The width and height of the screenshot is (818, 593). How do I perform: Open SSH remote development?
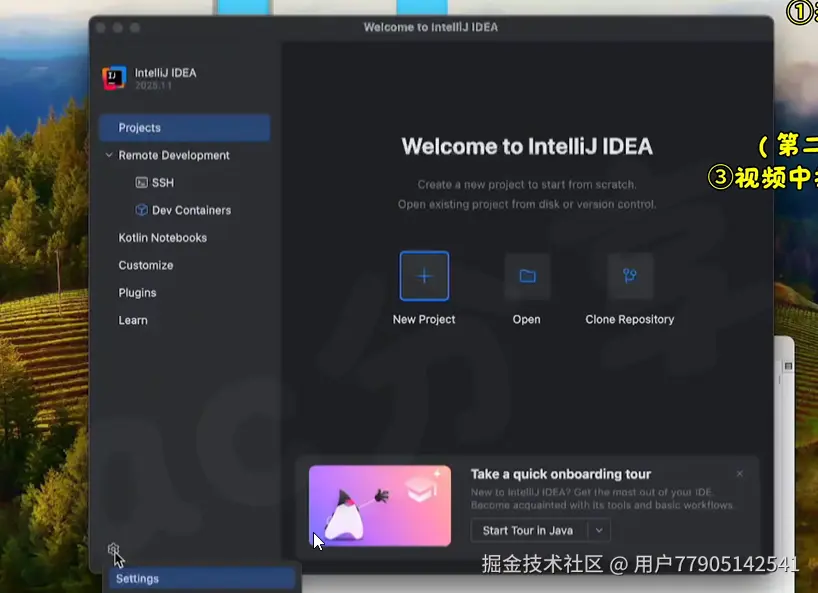[163, 183]
